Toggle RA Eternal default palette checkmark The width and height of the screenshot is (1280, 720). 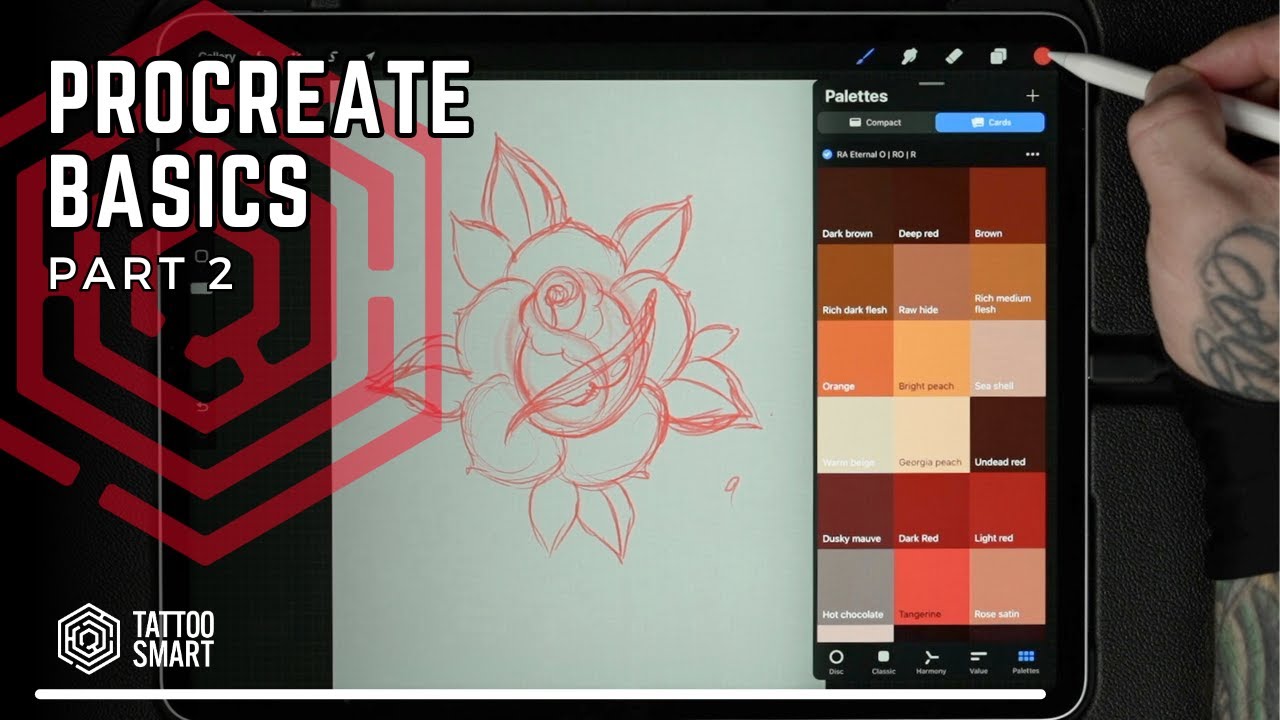pos(827,155)
